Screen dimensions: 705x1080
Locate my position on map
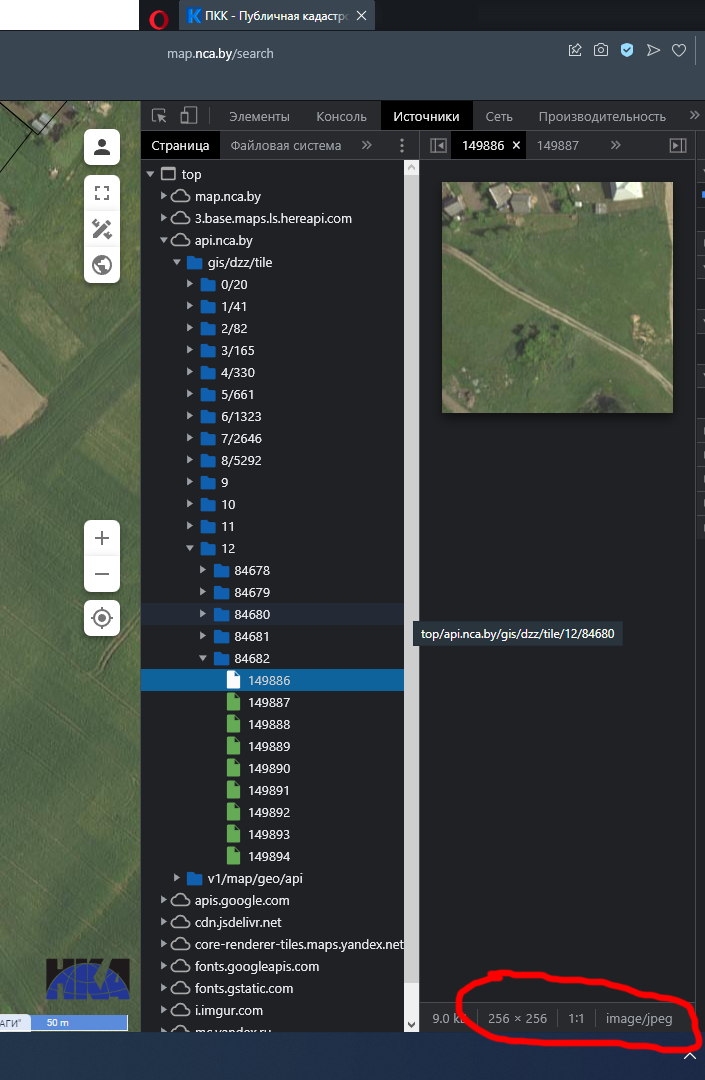click(x=101, y=618)
